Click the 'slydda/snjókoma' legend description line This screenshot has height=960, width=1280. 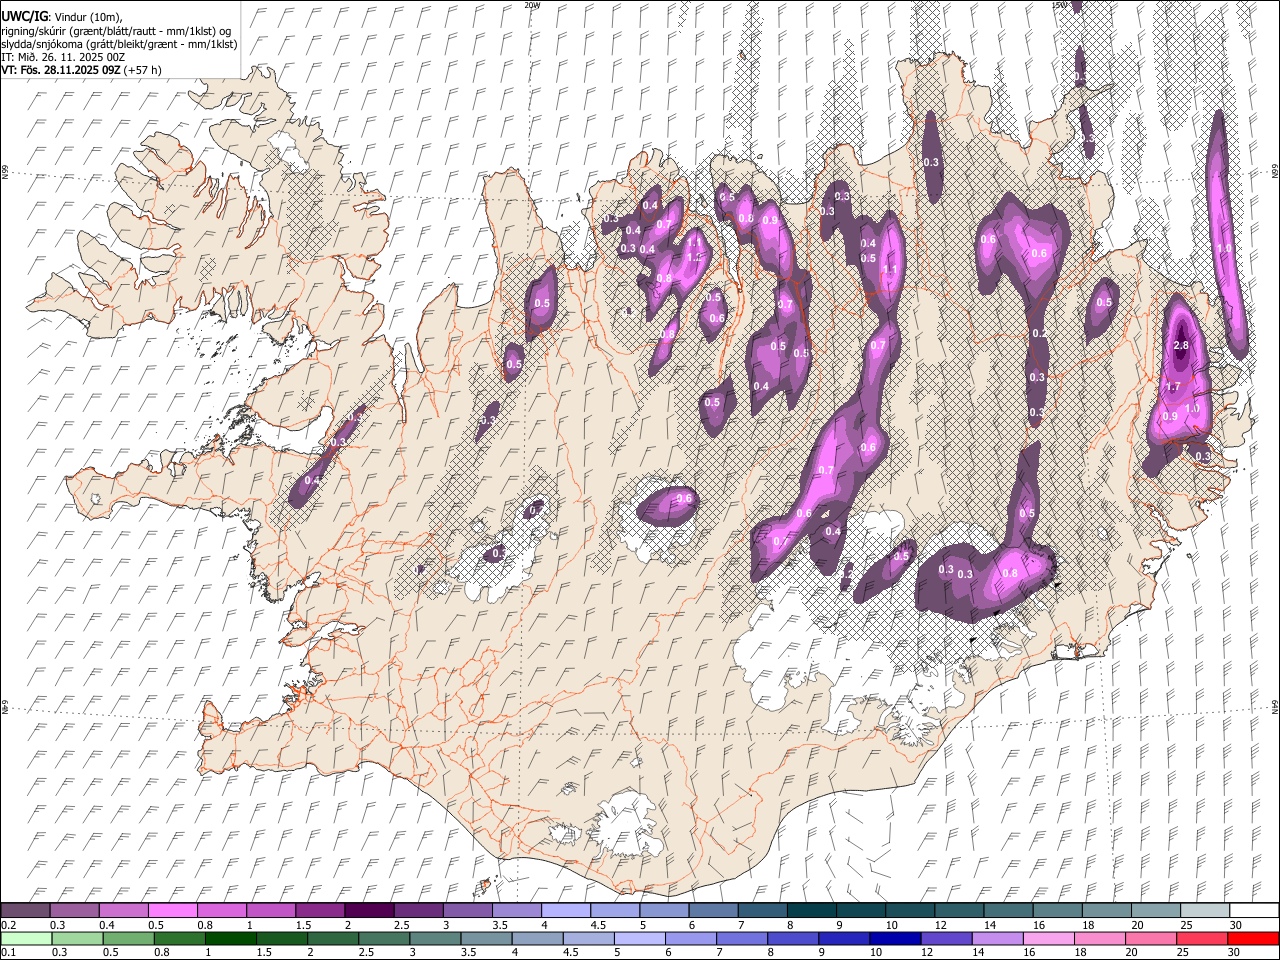coord(119,44)
